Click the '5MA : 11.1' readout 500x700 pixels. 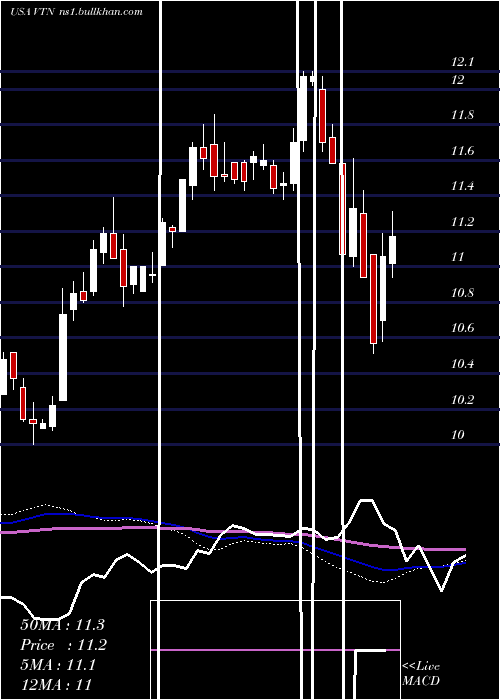(58, 665)
